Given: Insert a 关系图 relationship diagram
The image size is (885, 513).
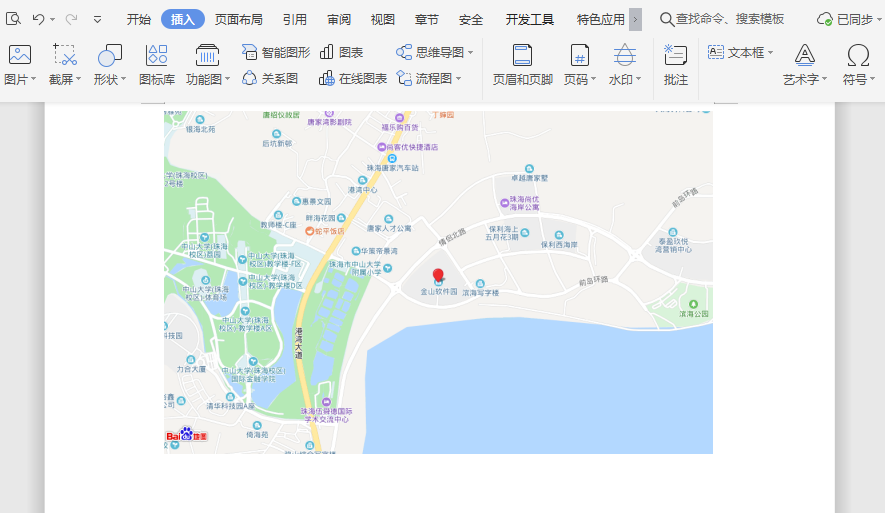Looking at the screenshot, I should (x=270, y=78).
